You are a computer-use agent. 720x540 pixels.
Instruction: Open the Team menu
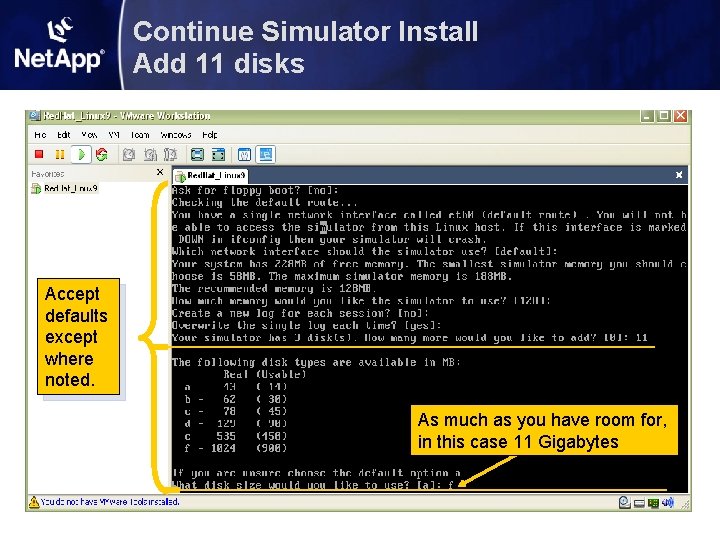pyautogui.click(x=140, y=135)
